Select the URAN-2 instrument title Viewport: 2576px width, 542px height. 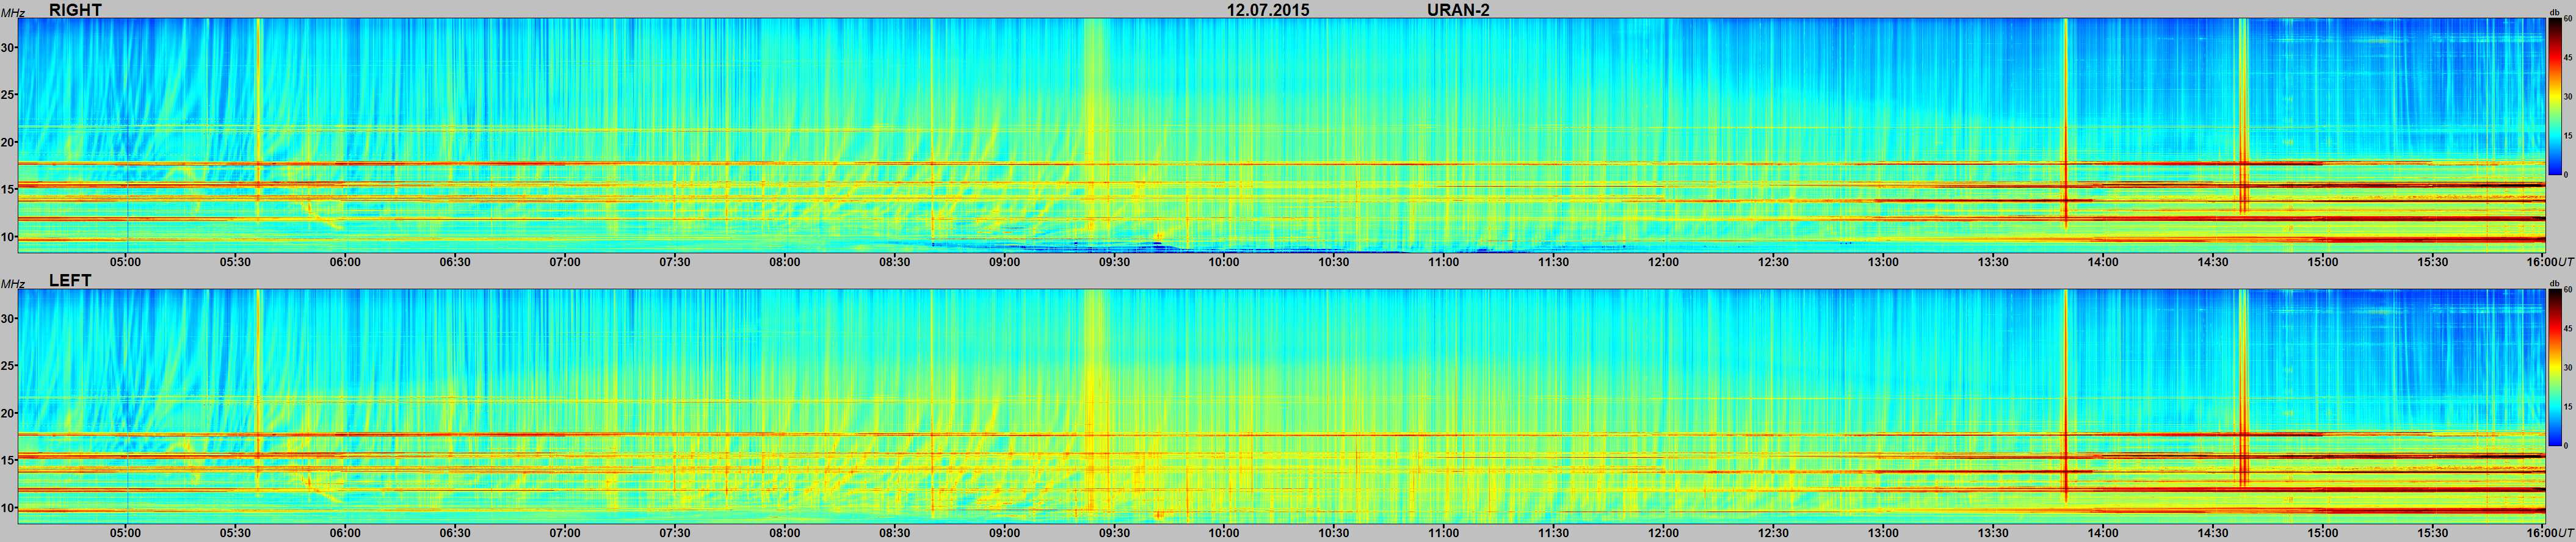coord(1459,10)
